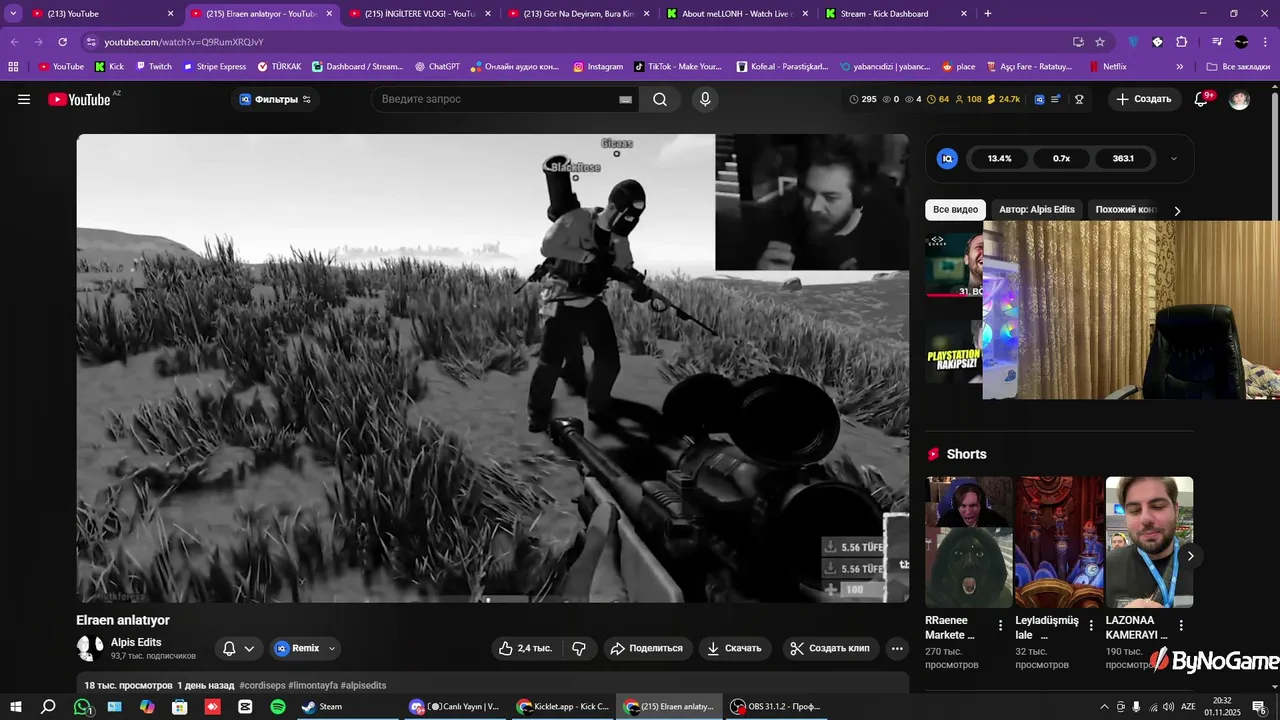Reload the page in Chrome
This screenshot has width=1280, height=720.
(62, 42)
